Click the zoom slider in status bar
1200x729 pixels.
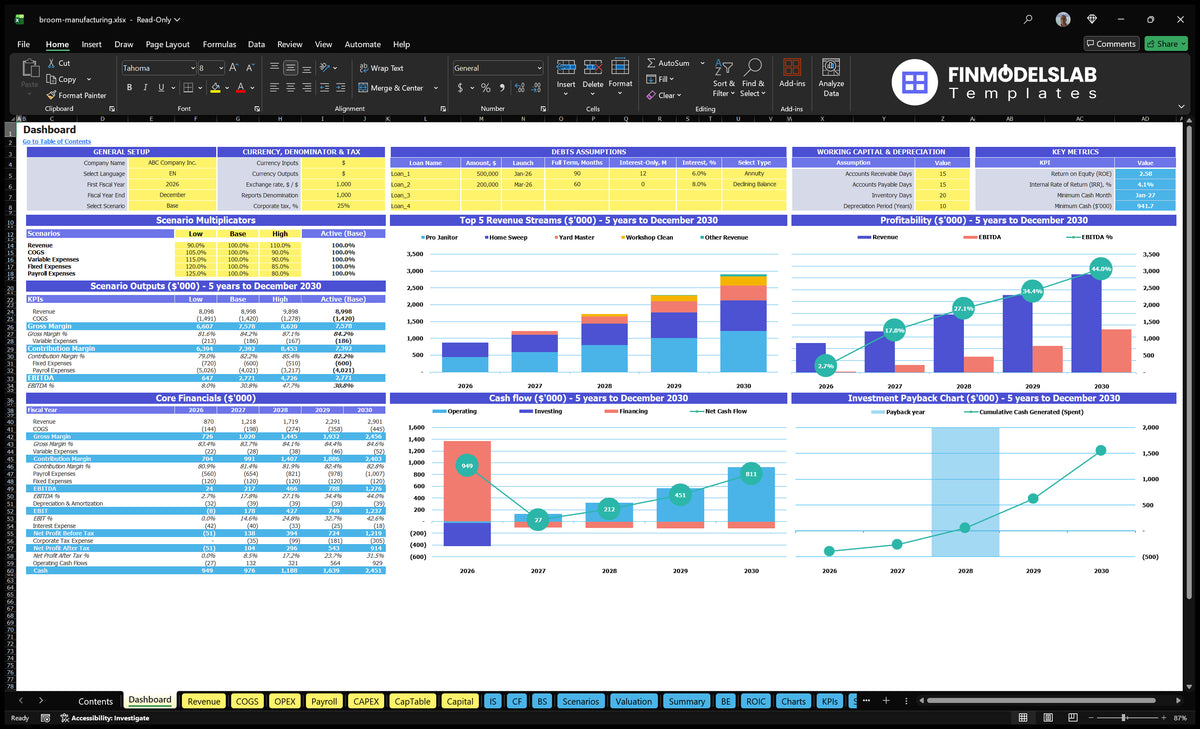click(1125, 717)
